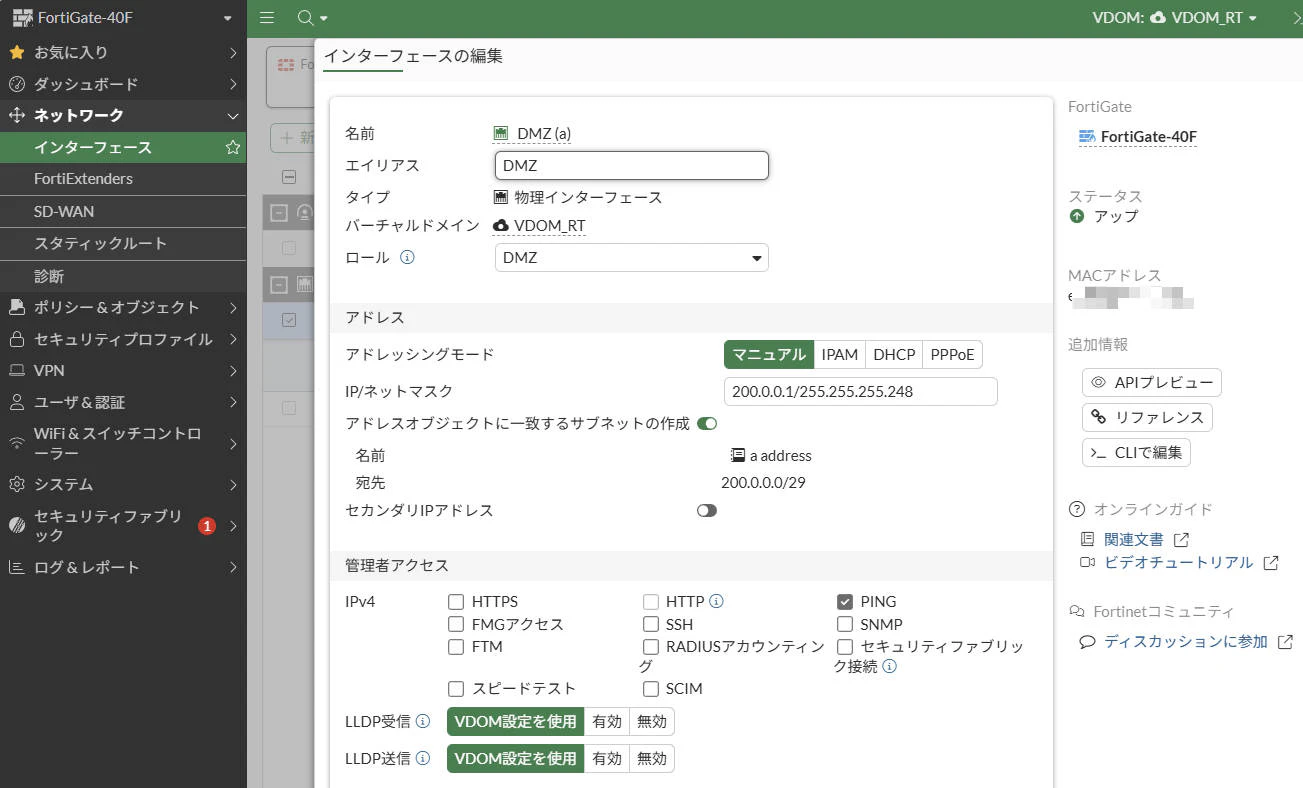Click the info icon next to HTTP
Screen dimensions: 1303x788
[x=716, y=602]
